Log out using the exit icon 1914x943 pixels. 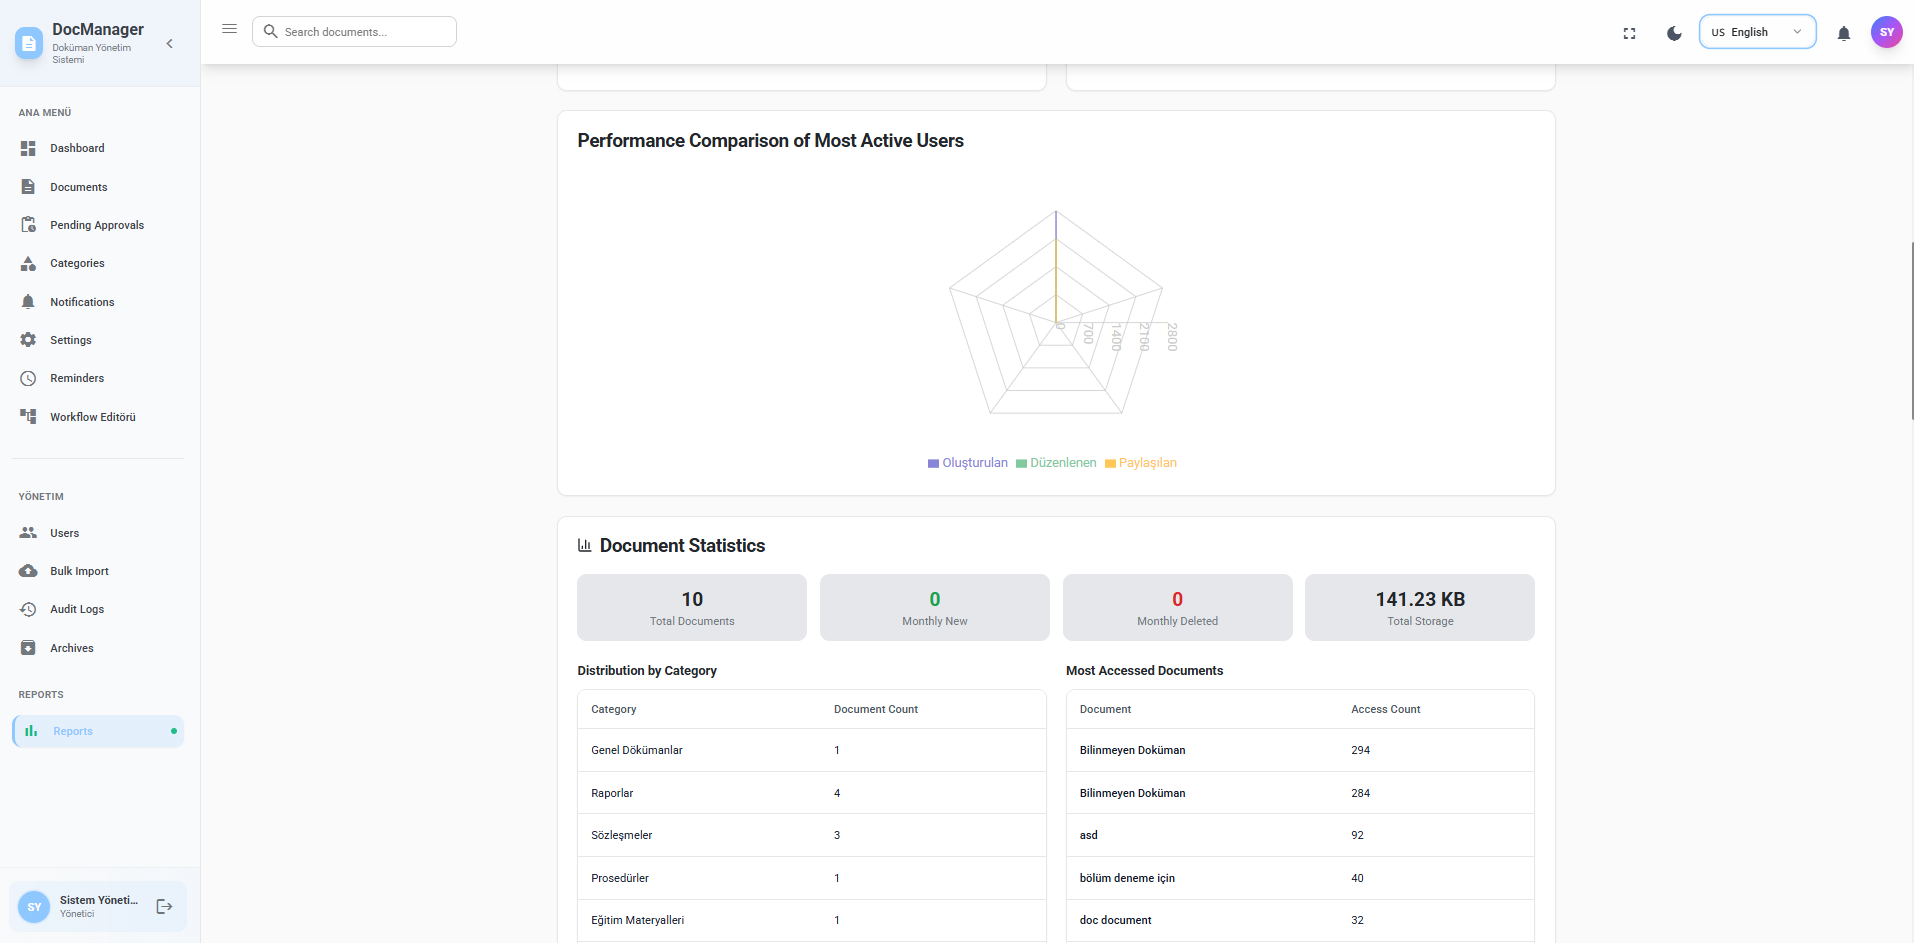point(163,906)
